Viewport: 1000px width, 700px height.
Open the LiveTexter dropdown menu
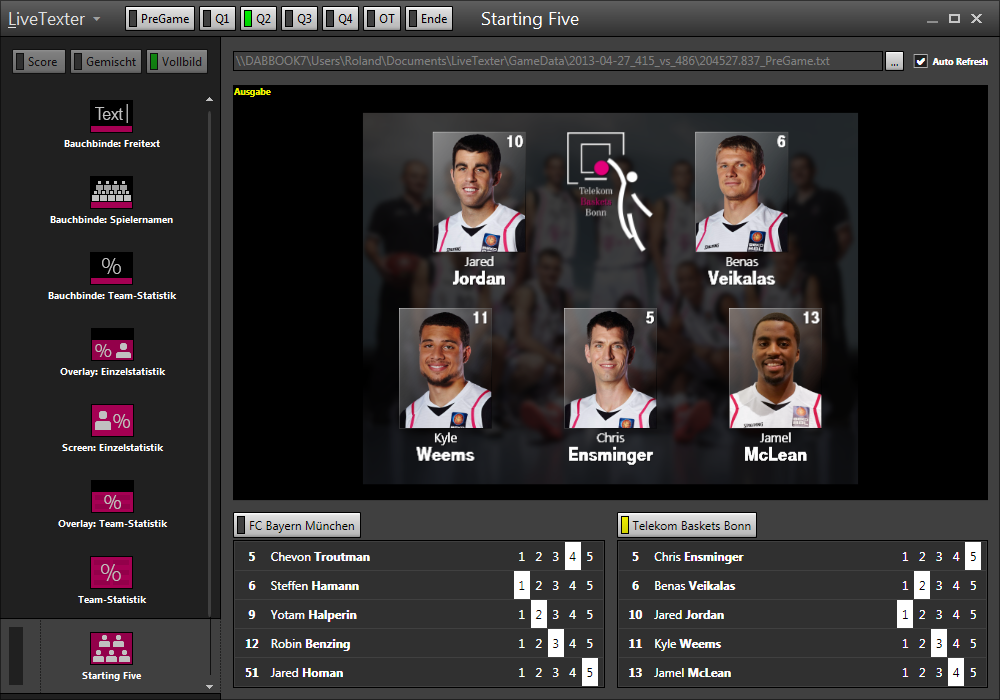54,19
